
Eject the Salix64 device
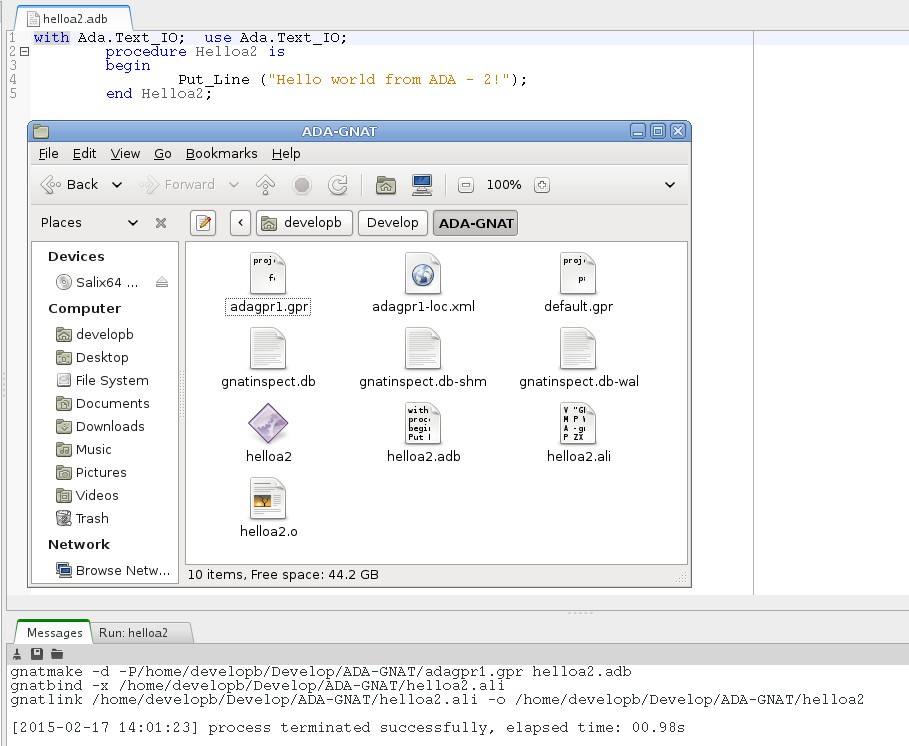[x=162, y=283]
